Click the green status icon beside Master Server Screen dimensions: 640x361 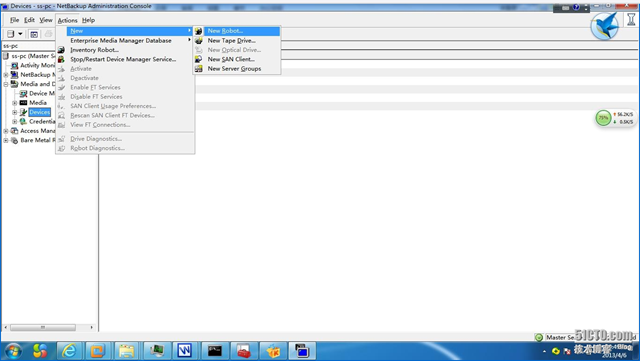[539, 337]
